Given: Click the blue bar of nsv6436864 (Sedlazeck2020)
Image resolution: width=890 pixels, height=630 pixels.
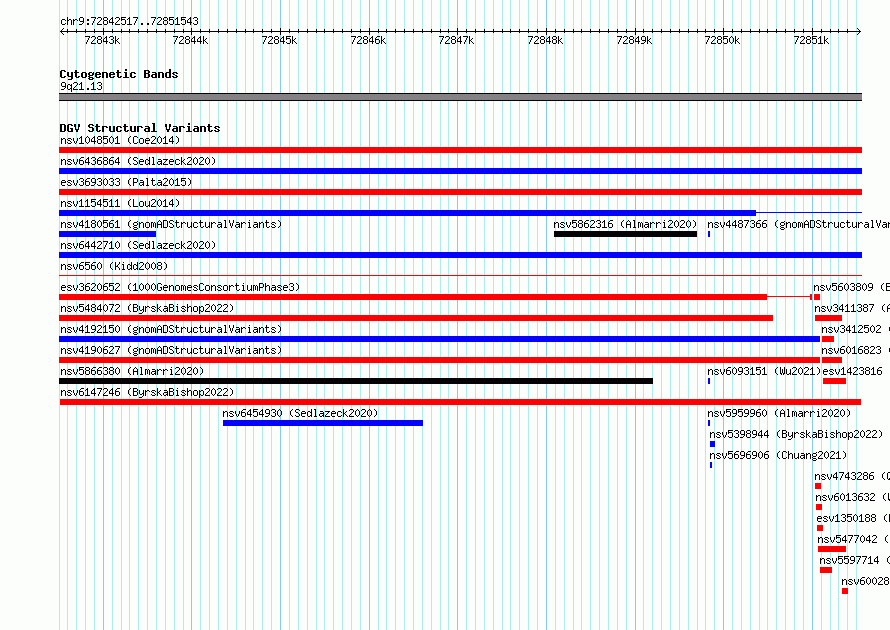Looking at the screenshot, I should coord(460,171).
